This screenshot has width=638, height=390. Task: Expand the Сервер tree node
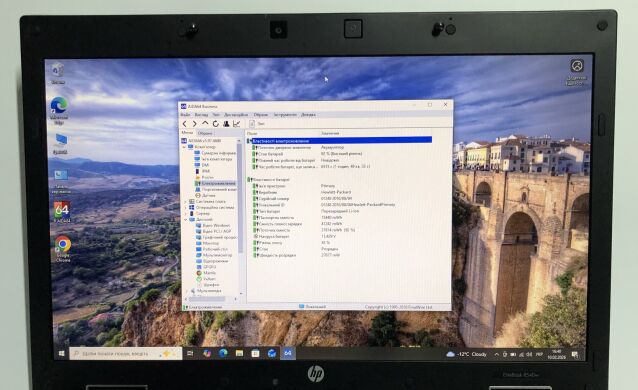click(186, 213)
